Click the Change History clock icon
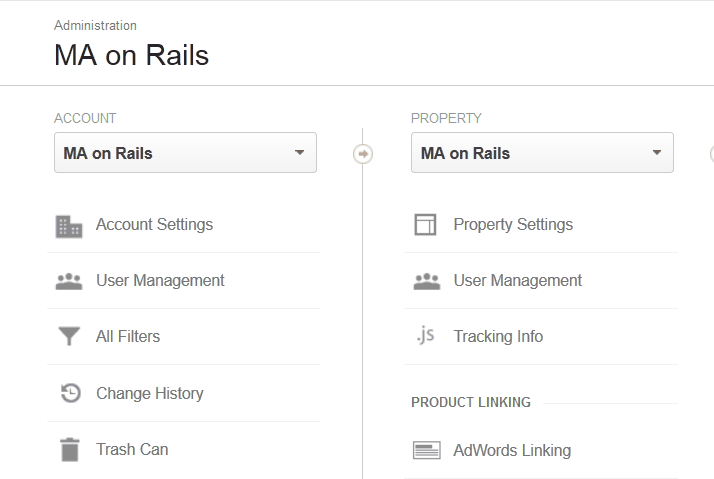 (x=70, y=394)
